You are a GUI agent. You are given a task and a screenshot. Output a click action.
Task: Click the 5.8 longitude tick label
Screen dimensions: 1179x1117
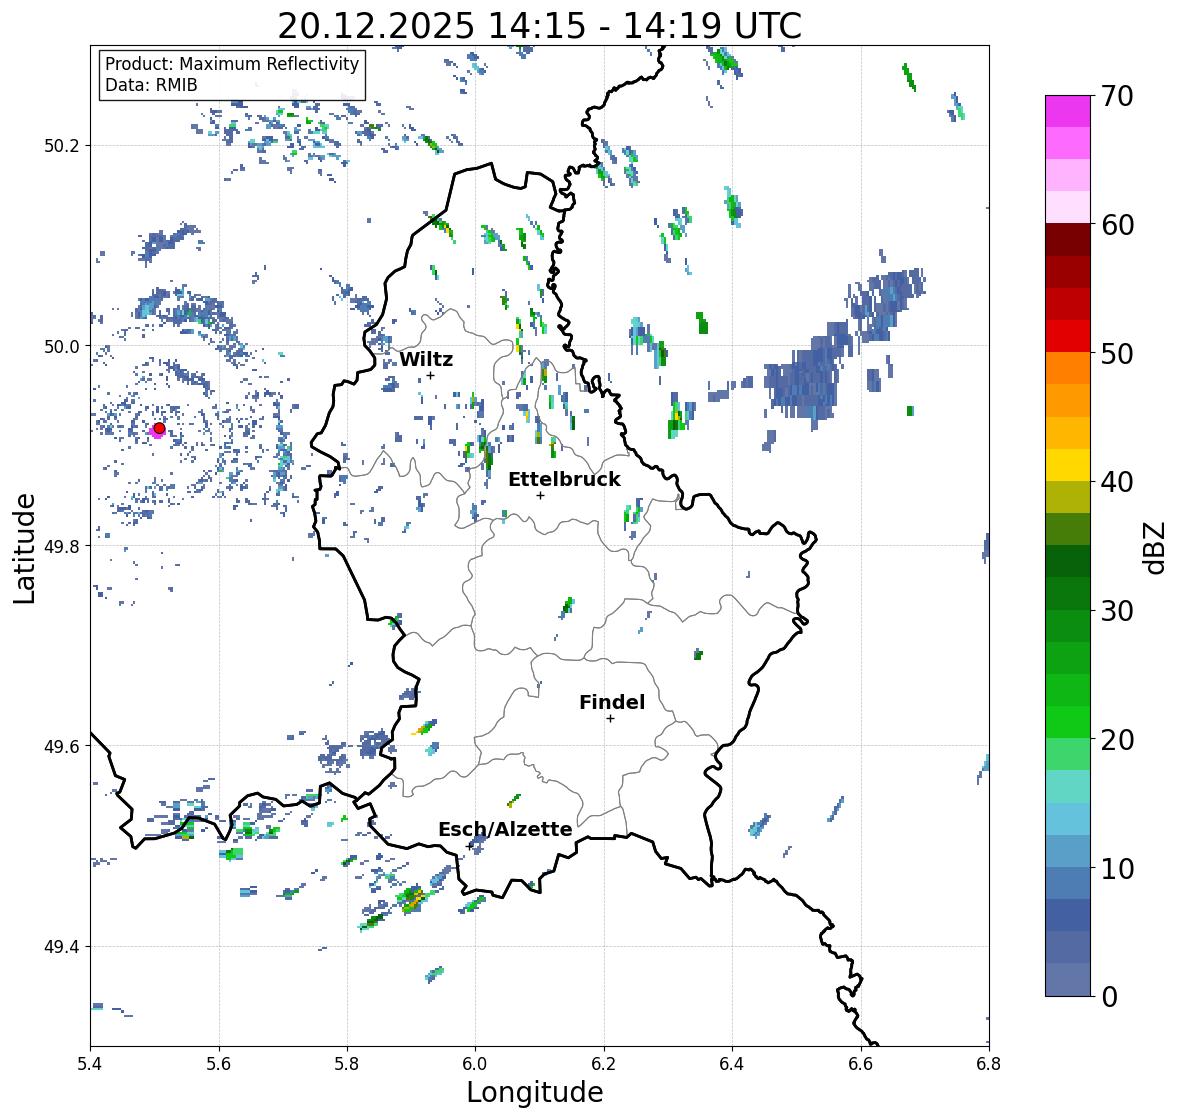(347, 1064)
